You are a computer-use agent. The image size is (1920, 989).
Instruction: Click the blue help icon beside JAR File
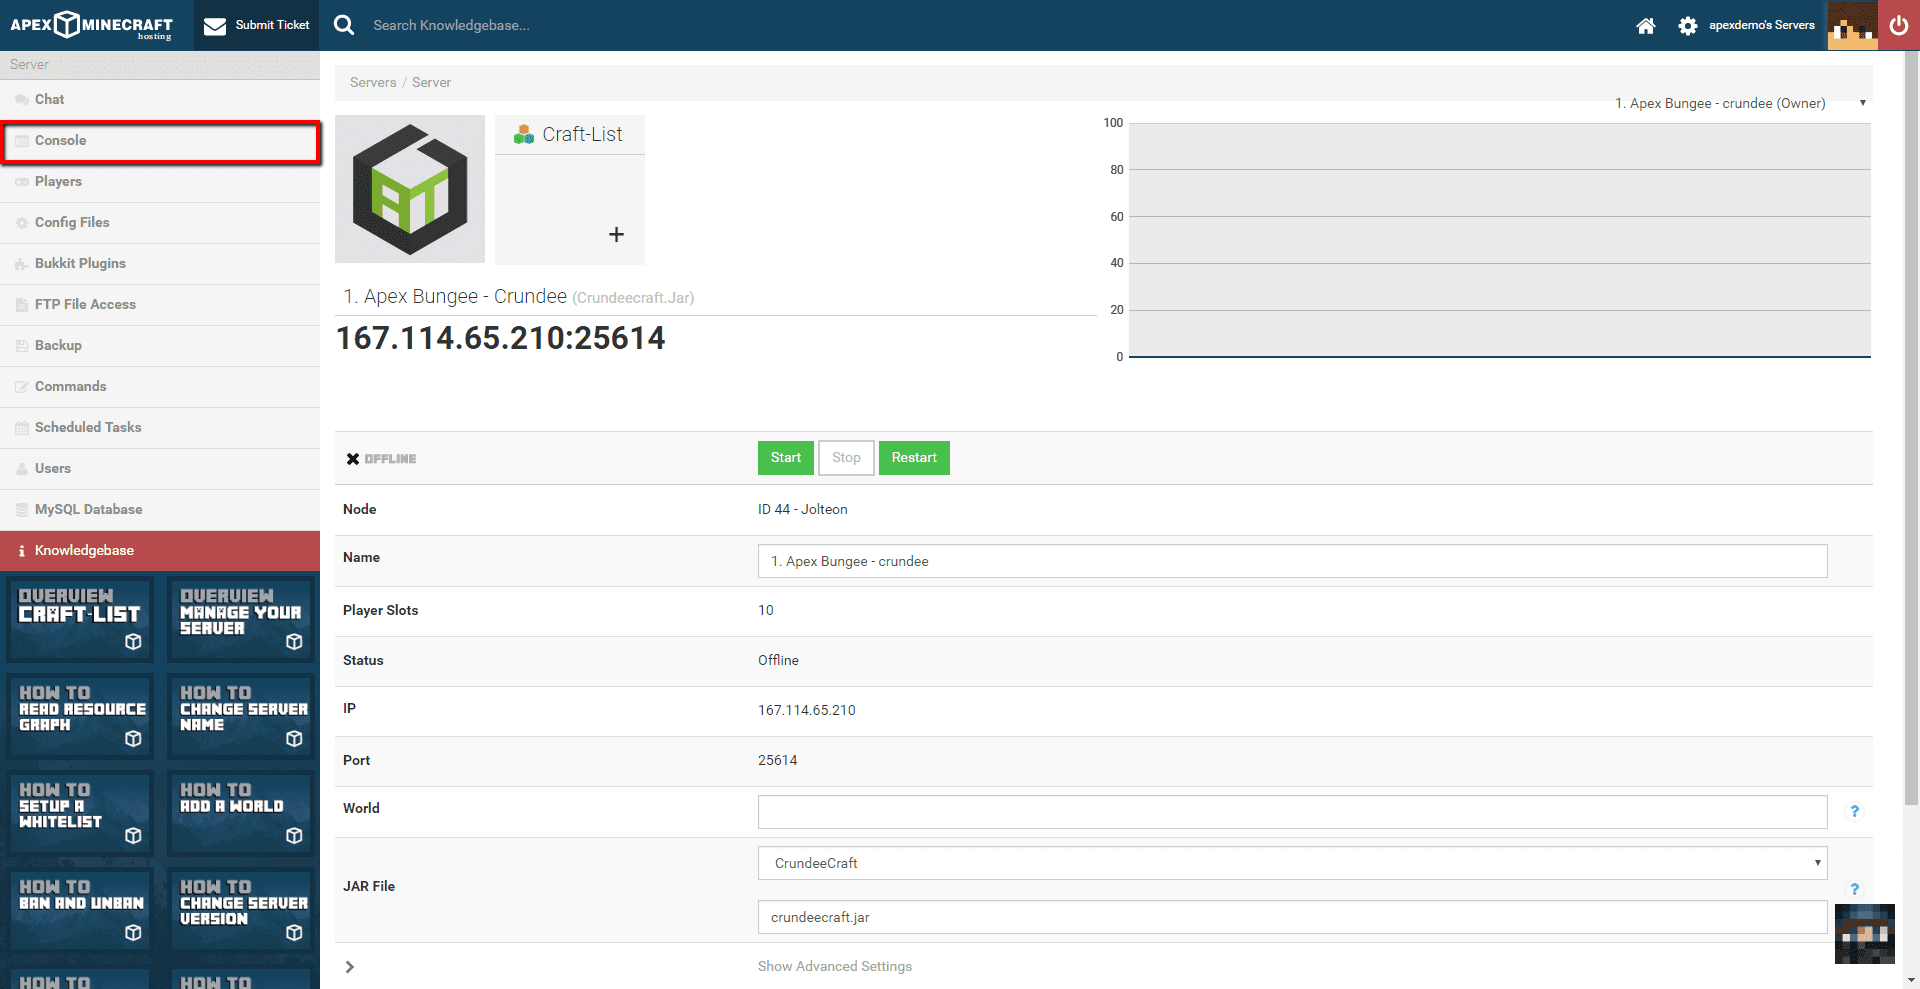click(x=1854, y=889)
